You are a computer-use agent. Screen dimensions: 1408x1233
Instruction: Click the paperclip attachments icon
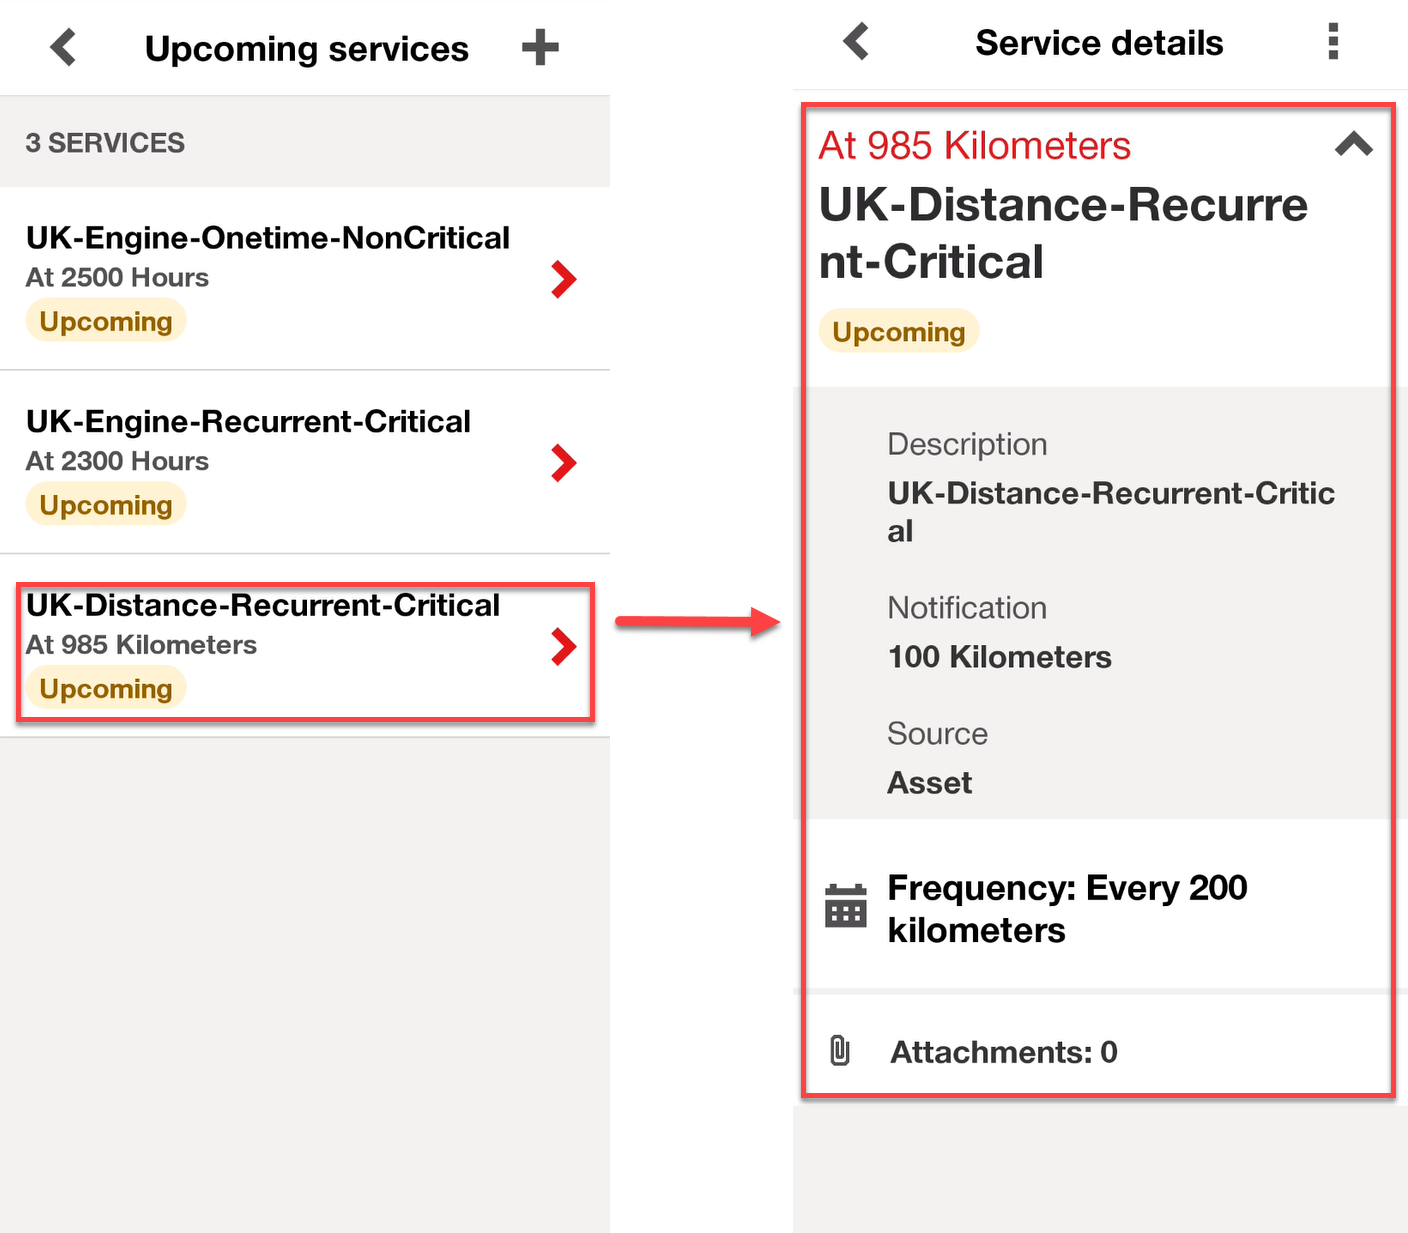840,1050
